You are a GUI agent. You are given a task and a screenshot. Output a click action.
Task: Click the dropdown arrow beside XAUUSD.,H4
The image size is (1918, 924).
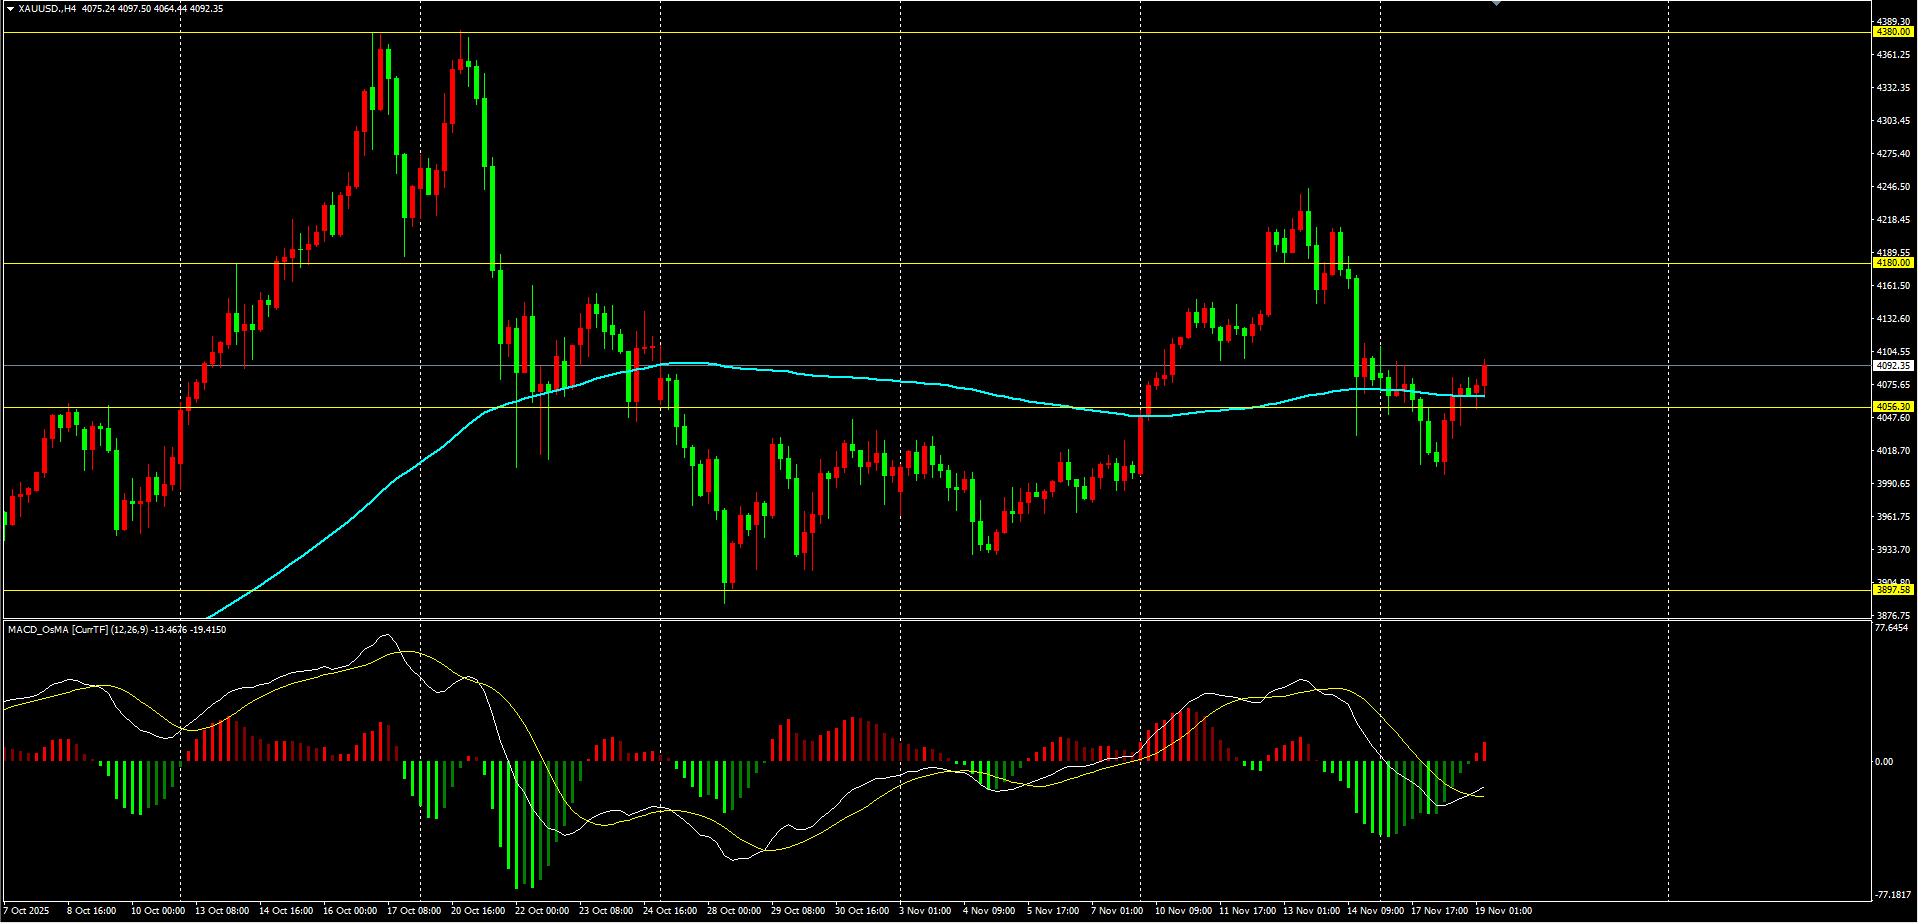10,9
